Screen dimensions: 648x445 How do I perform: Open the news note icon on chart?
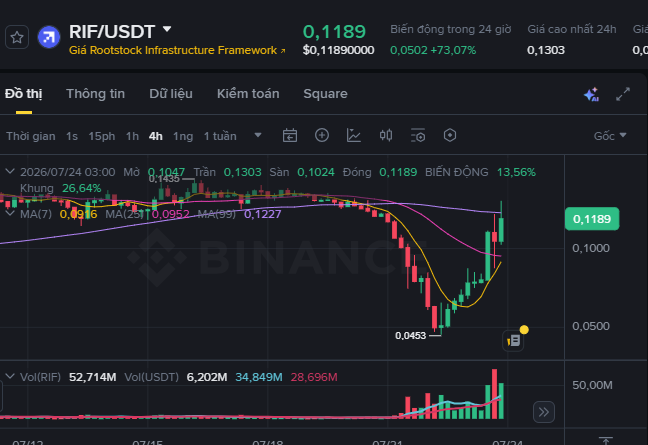513,341
